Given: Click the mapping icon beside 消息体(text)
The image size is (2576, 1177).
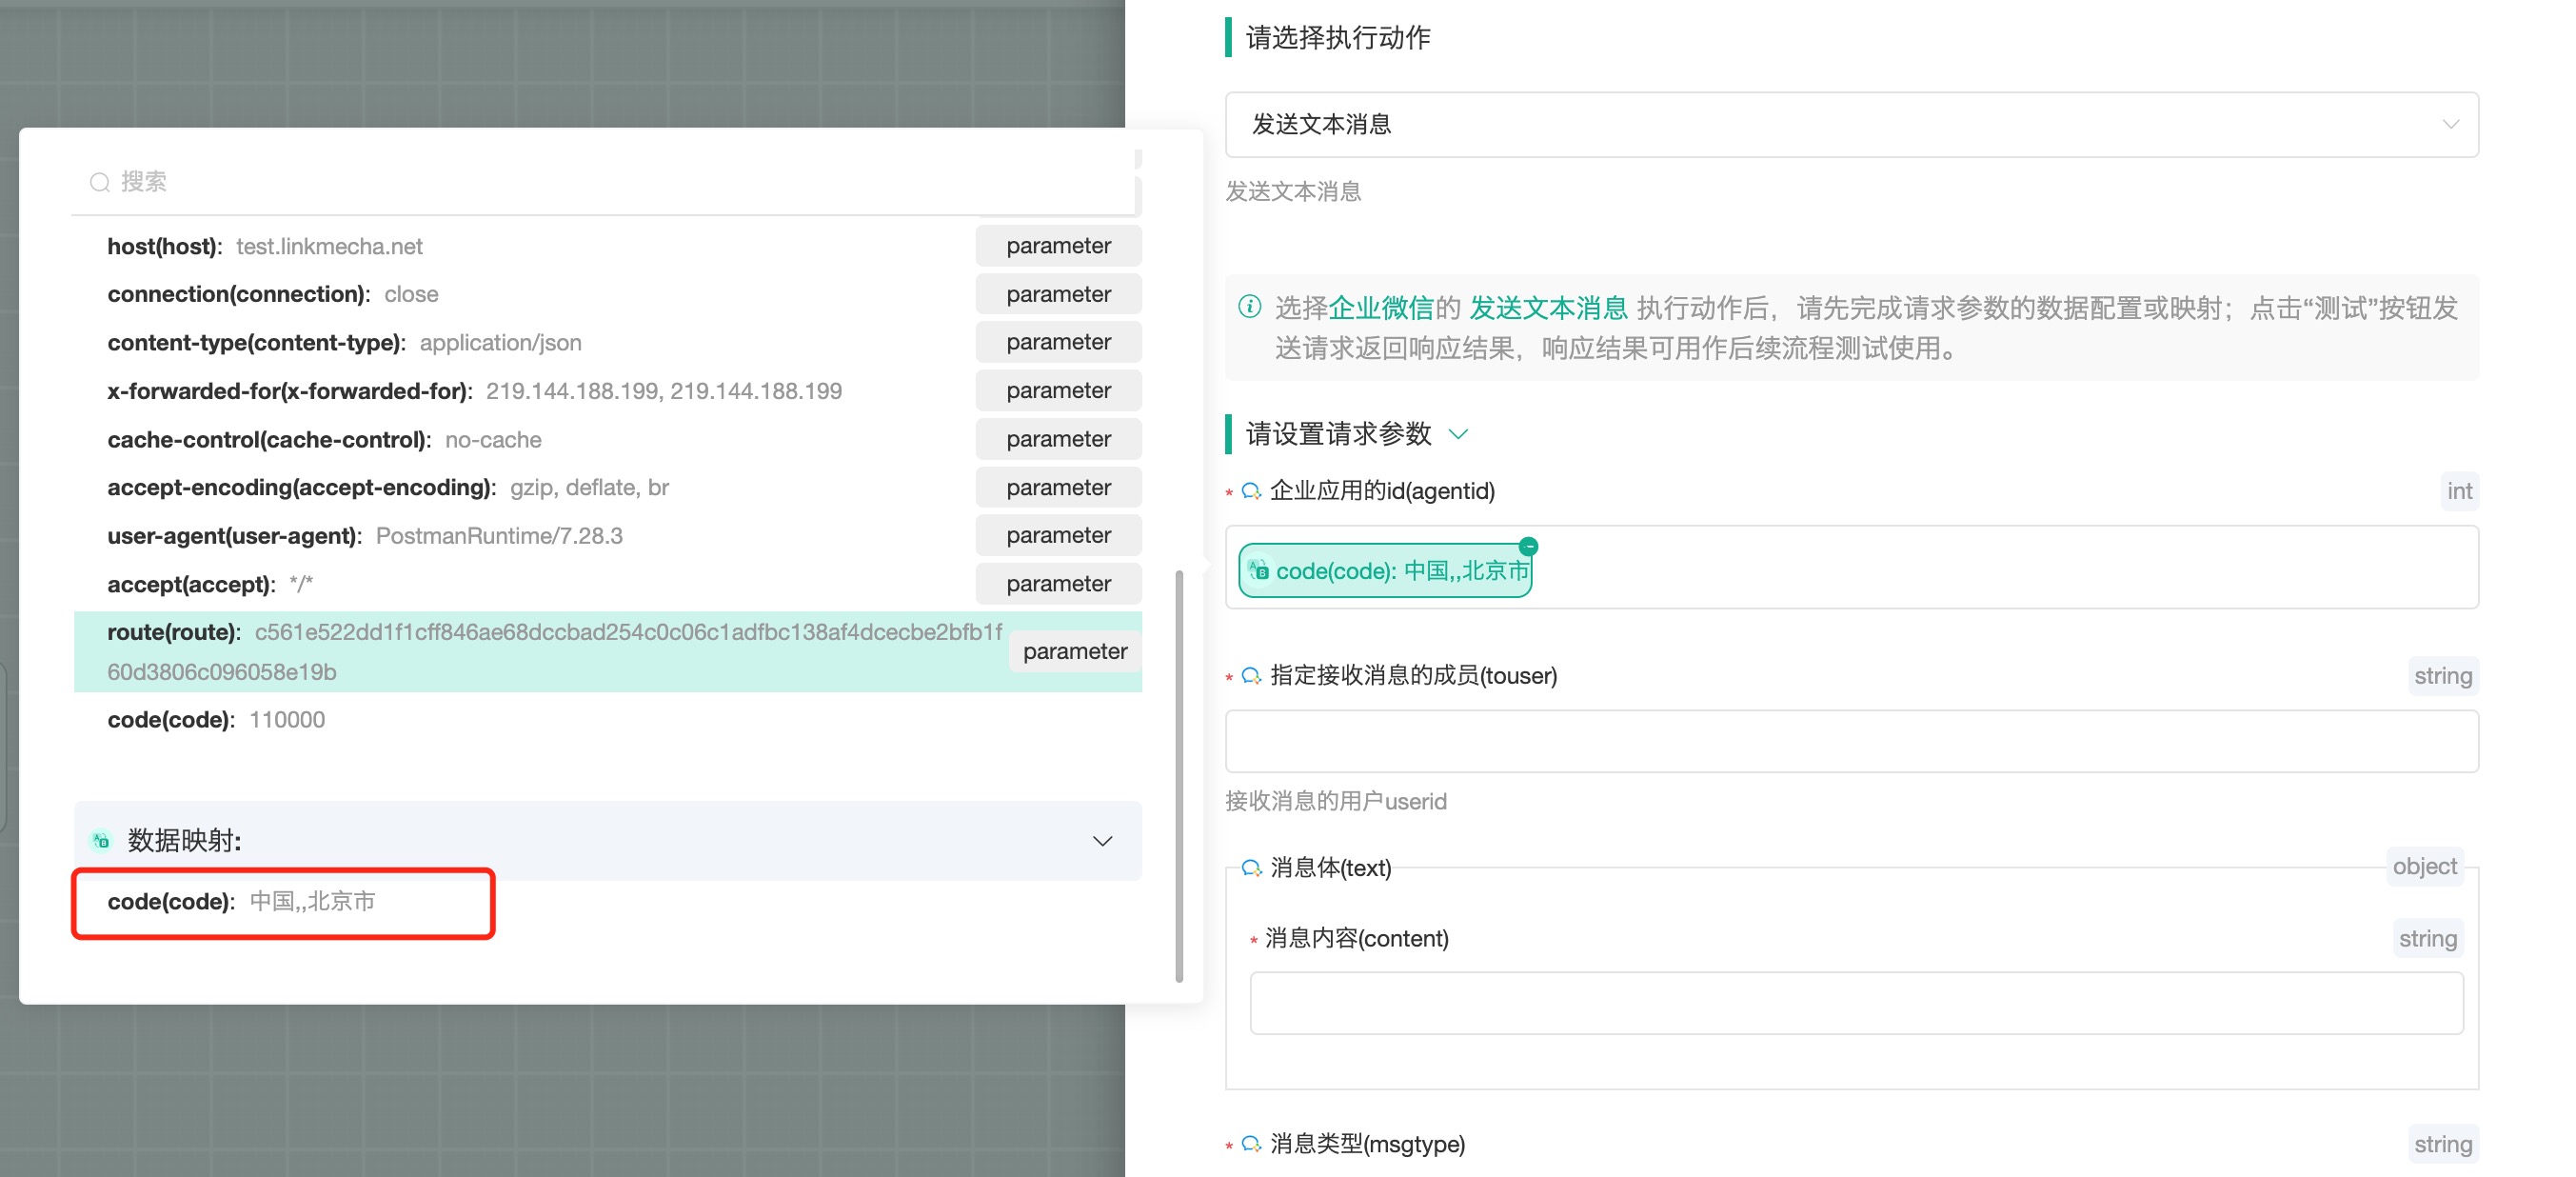Looking at the screenshot, I should [x=1251, y=867].
